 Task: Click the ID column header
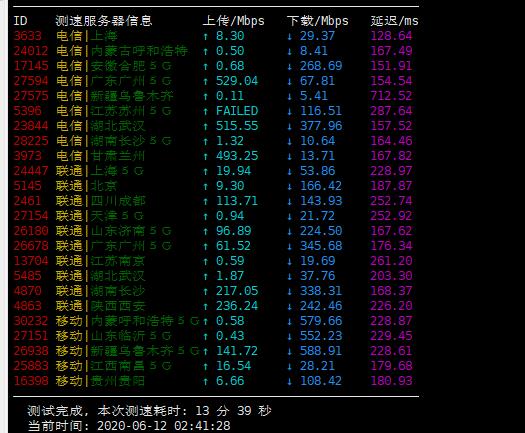pos(20,21)
